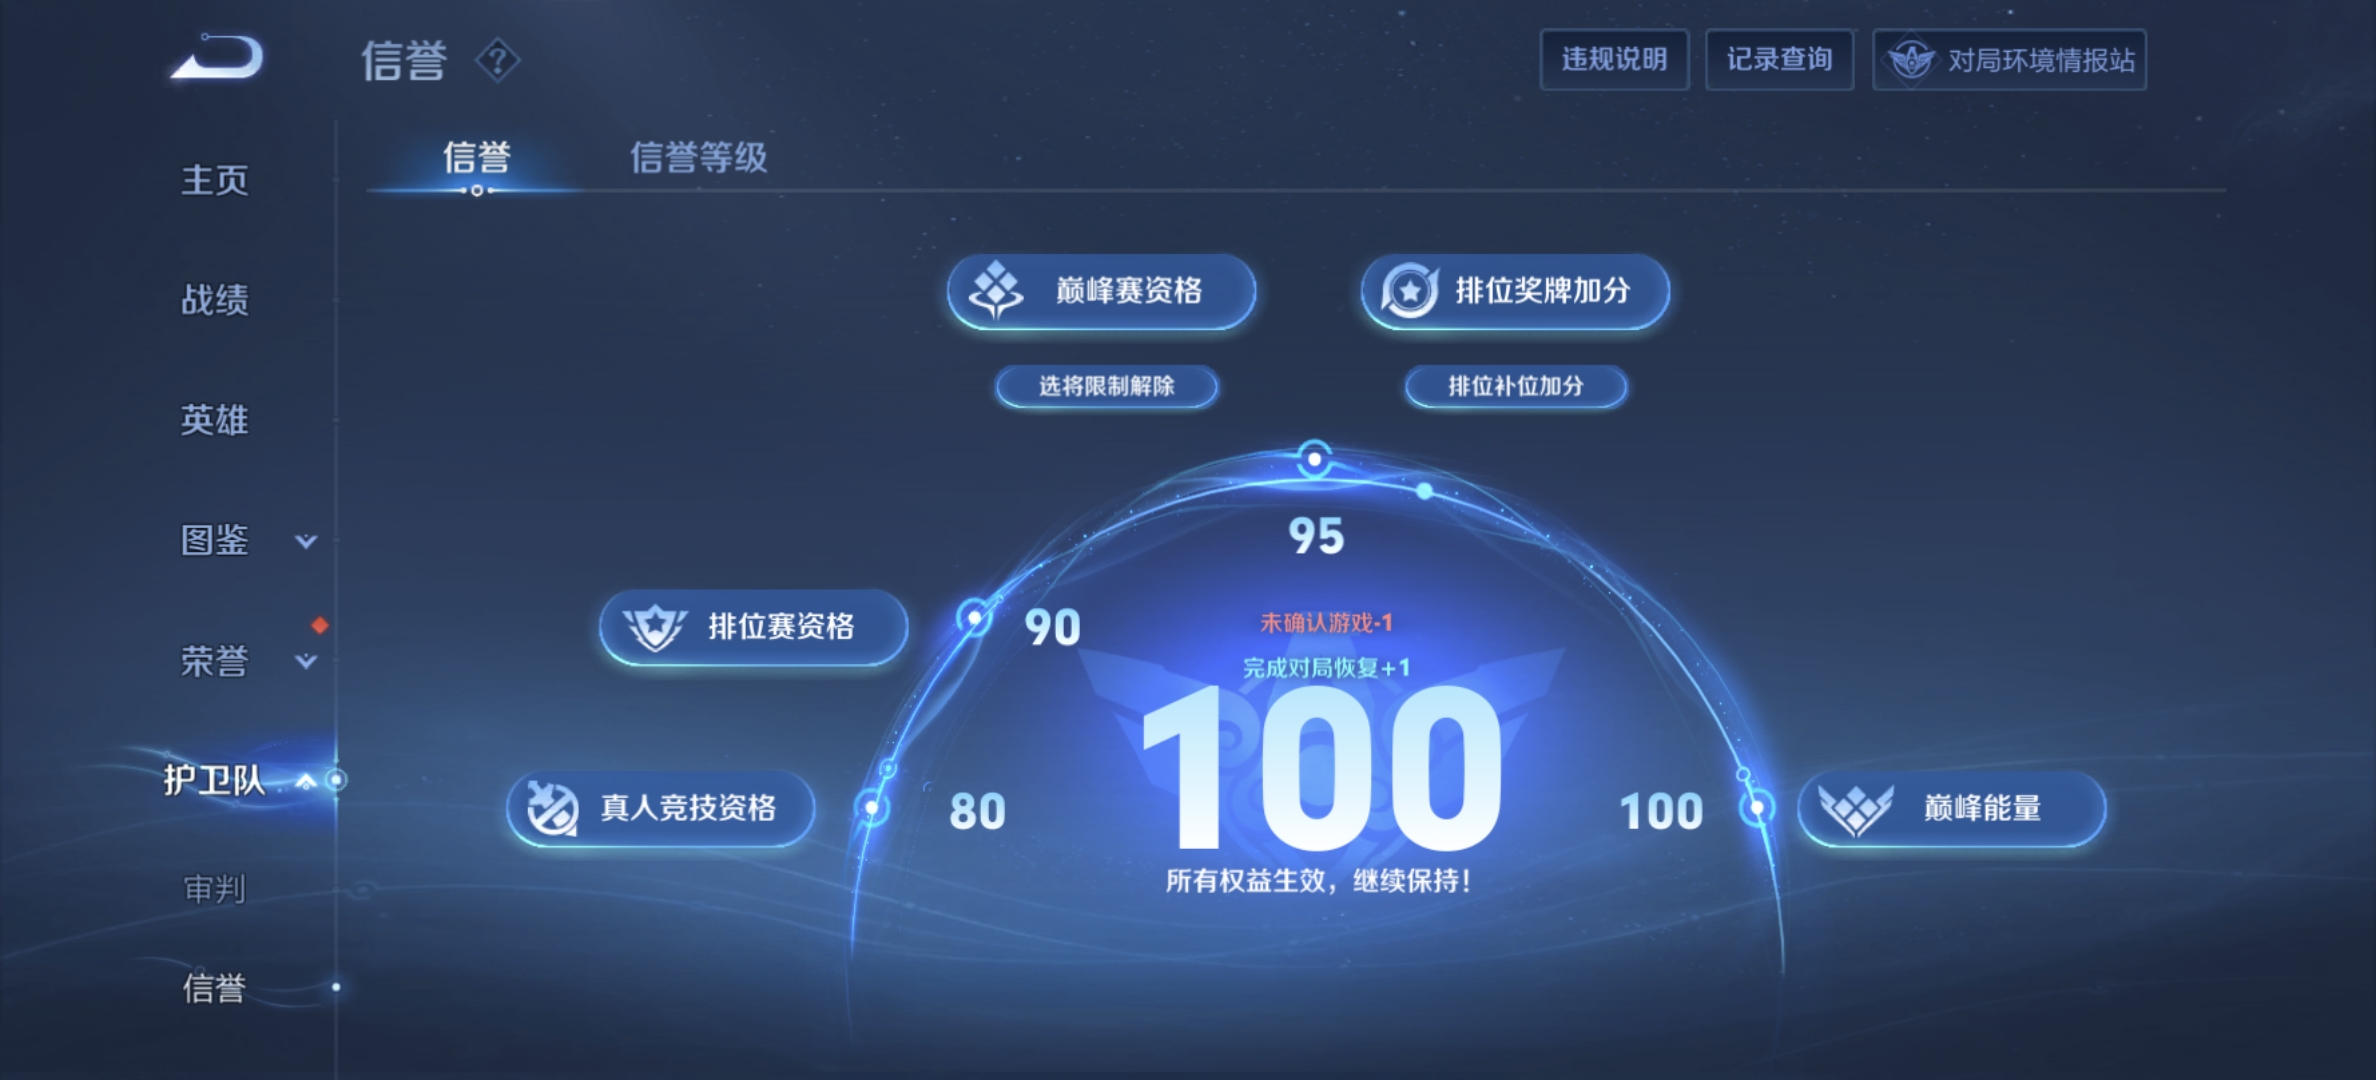Open the 对局环境情报站 emblem icon
2376x1080 pixels.
coord(1910,60)
